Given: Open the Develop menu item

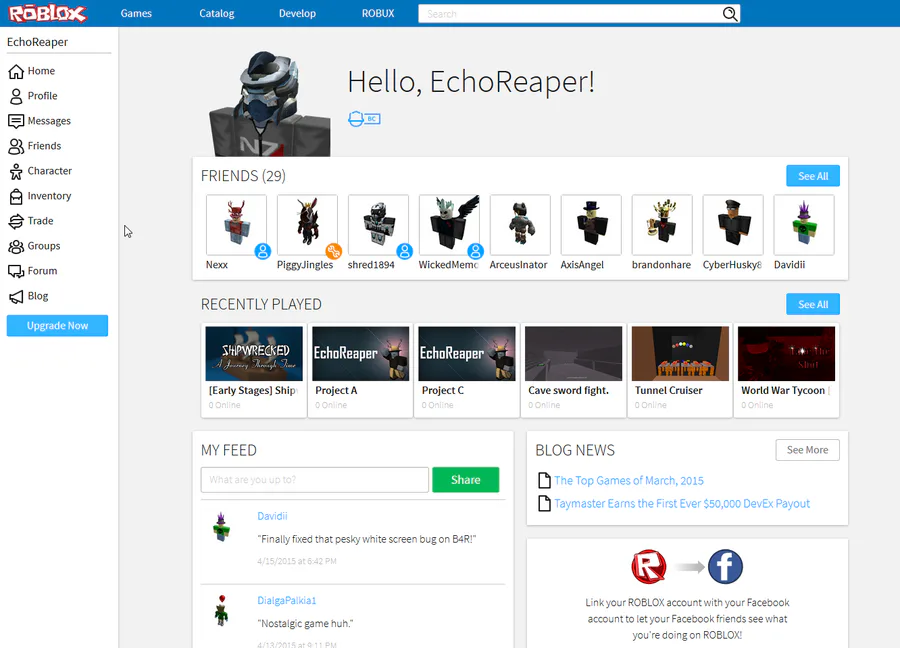Looking at the screenshot, I should click(x=297, y=13).
